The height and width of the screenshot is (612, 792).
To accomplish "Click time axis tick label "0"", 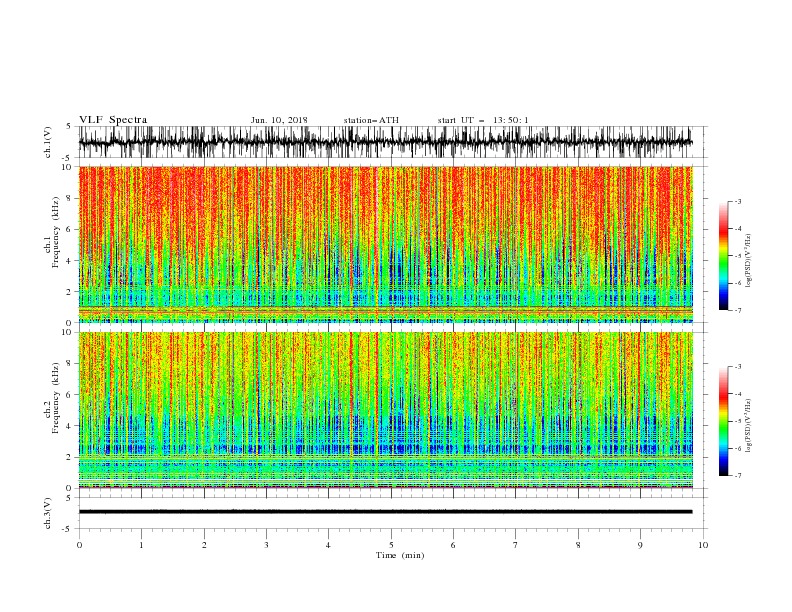I will click(79, 545).
